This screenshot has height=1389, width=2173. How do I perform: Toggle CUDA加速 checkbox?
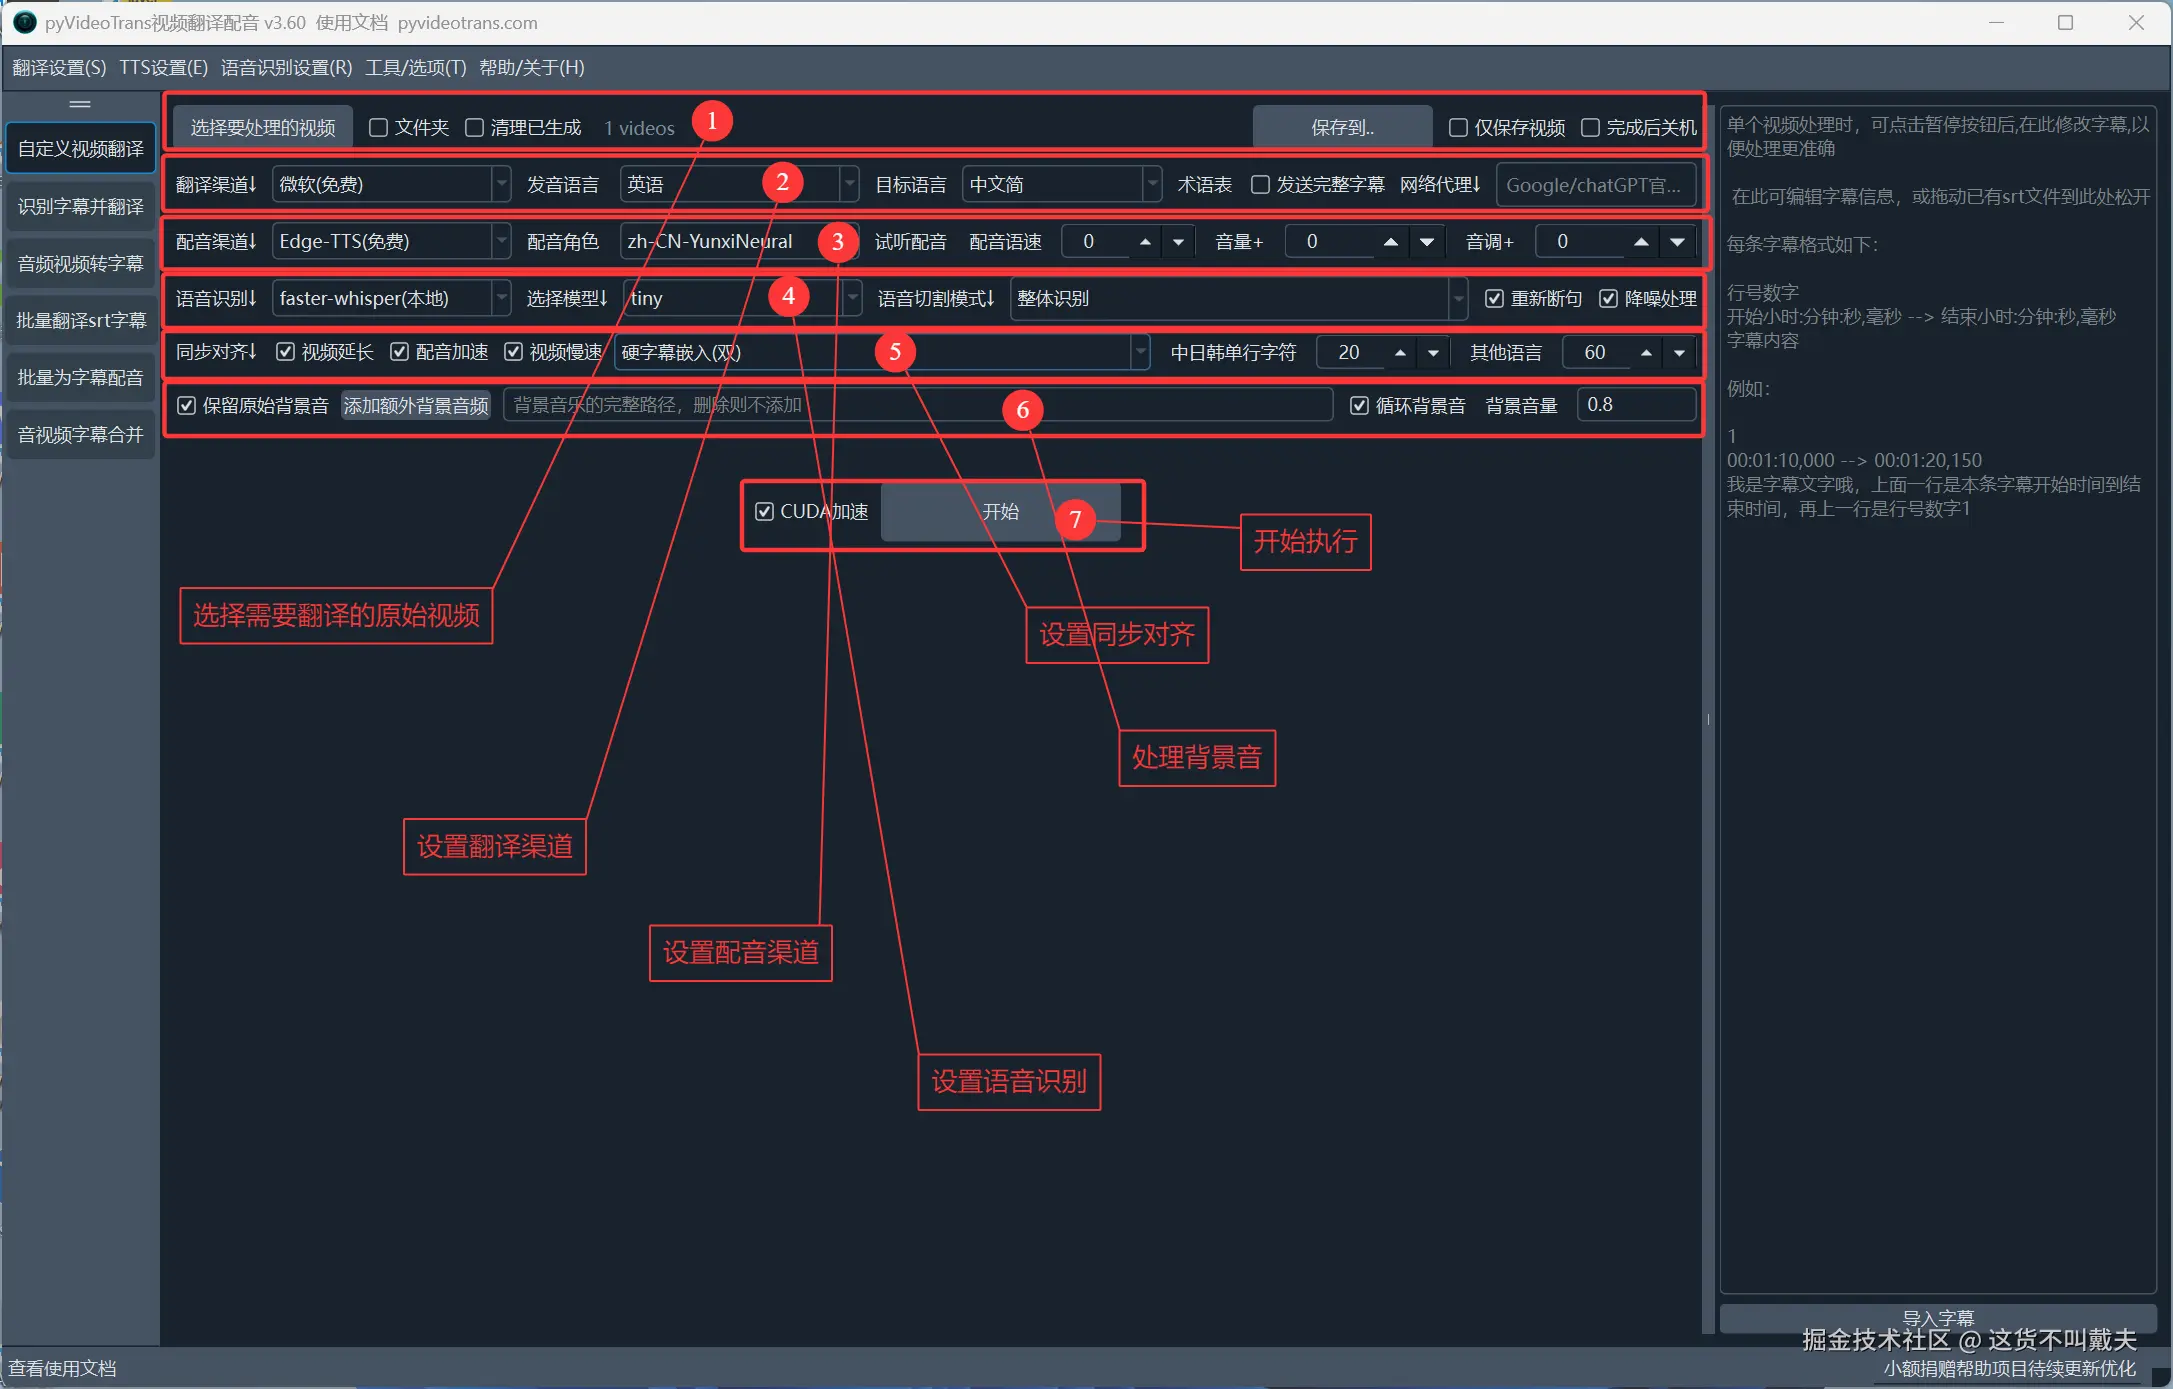coord(765,512)
